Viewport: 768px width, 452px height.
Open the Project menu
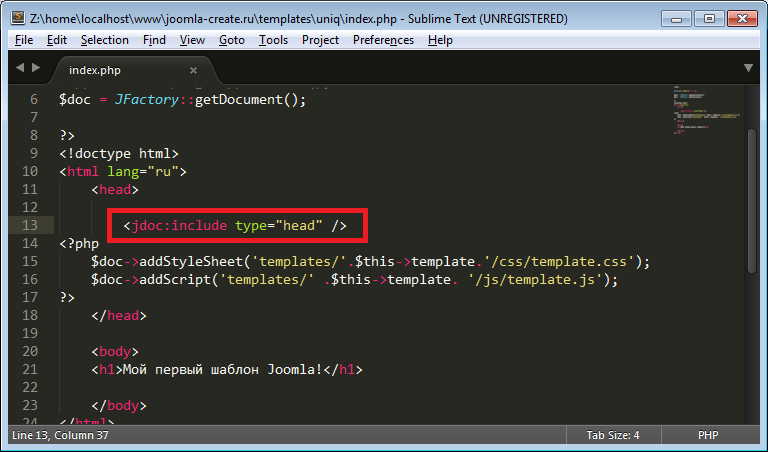320,40
